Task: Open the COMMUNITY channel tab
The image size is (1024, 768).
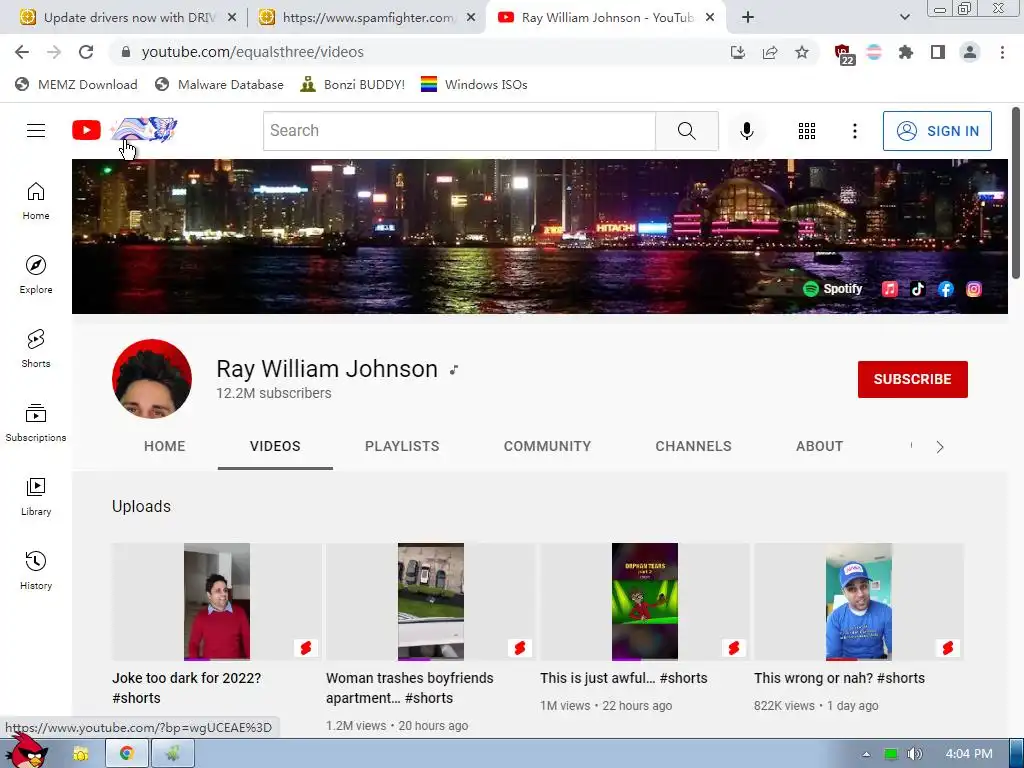Action: (x=547, y=446)
